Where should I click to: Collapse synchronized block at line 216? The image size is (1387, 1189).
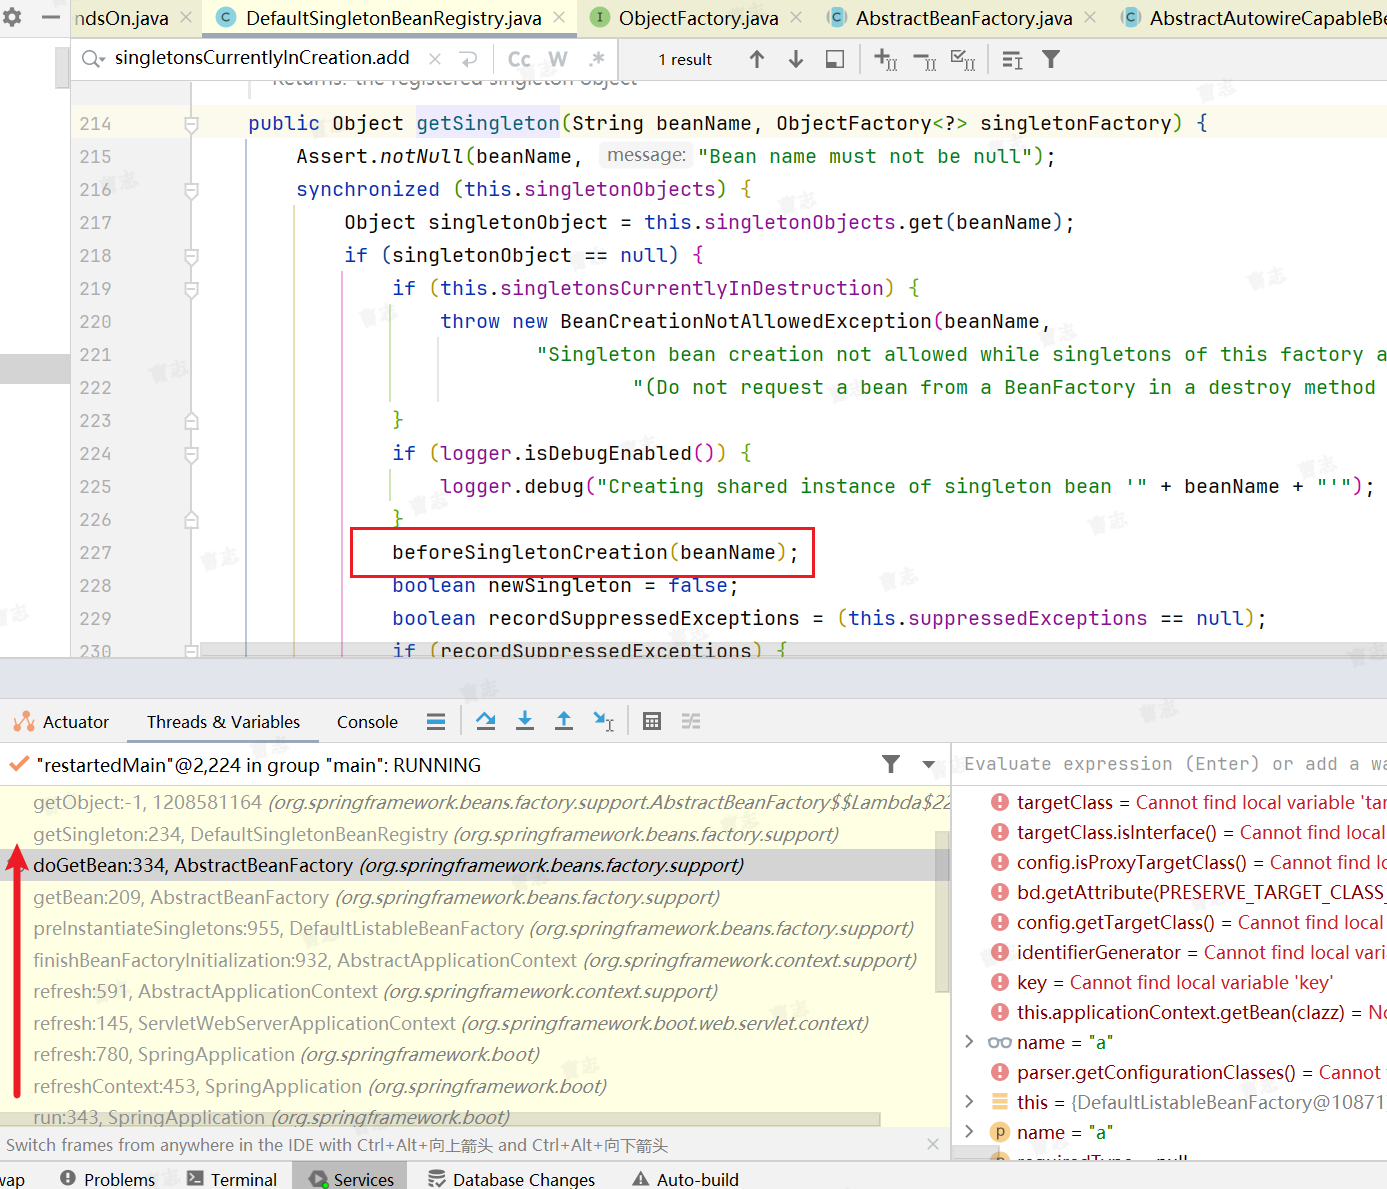[191, 190]
